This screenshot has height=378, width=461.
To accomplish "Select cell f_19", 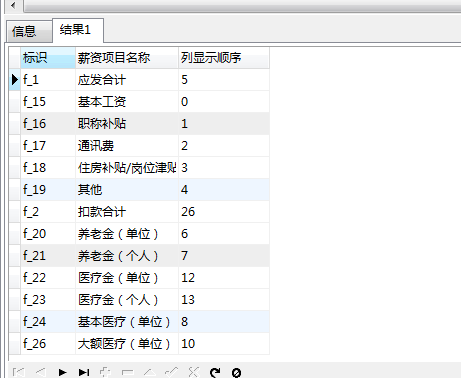I will click(x=48, y=190).
